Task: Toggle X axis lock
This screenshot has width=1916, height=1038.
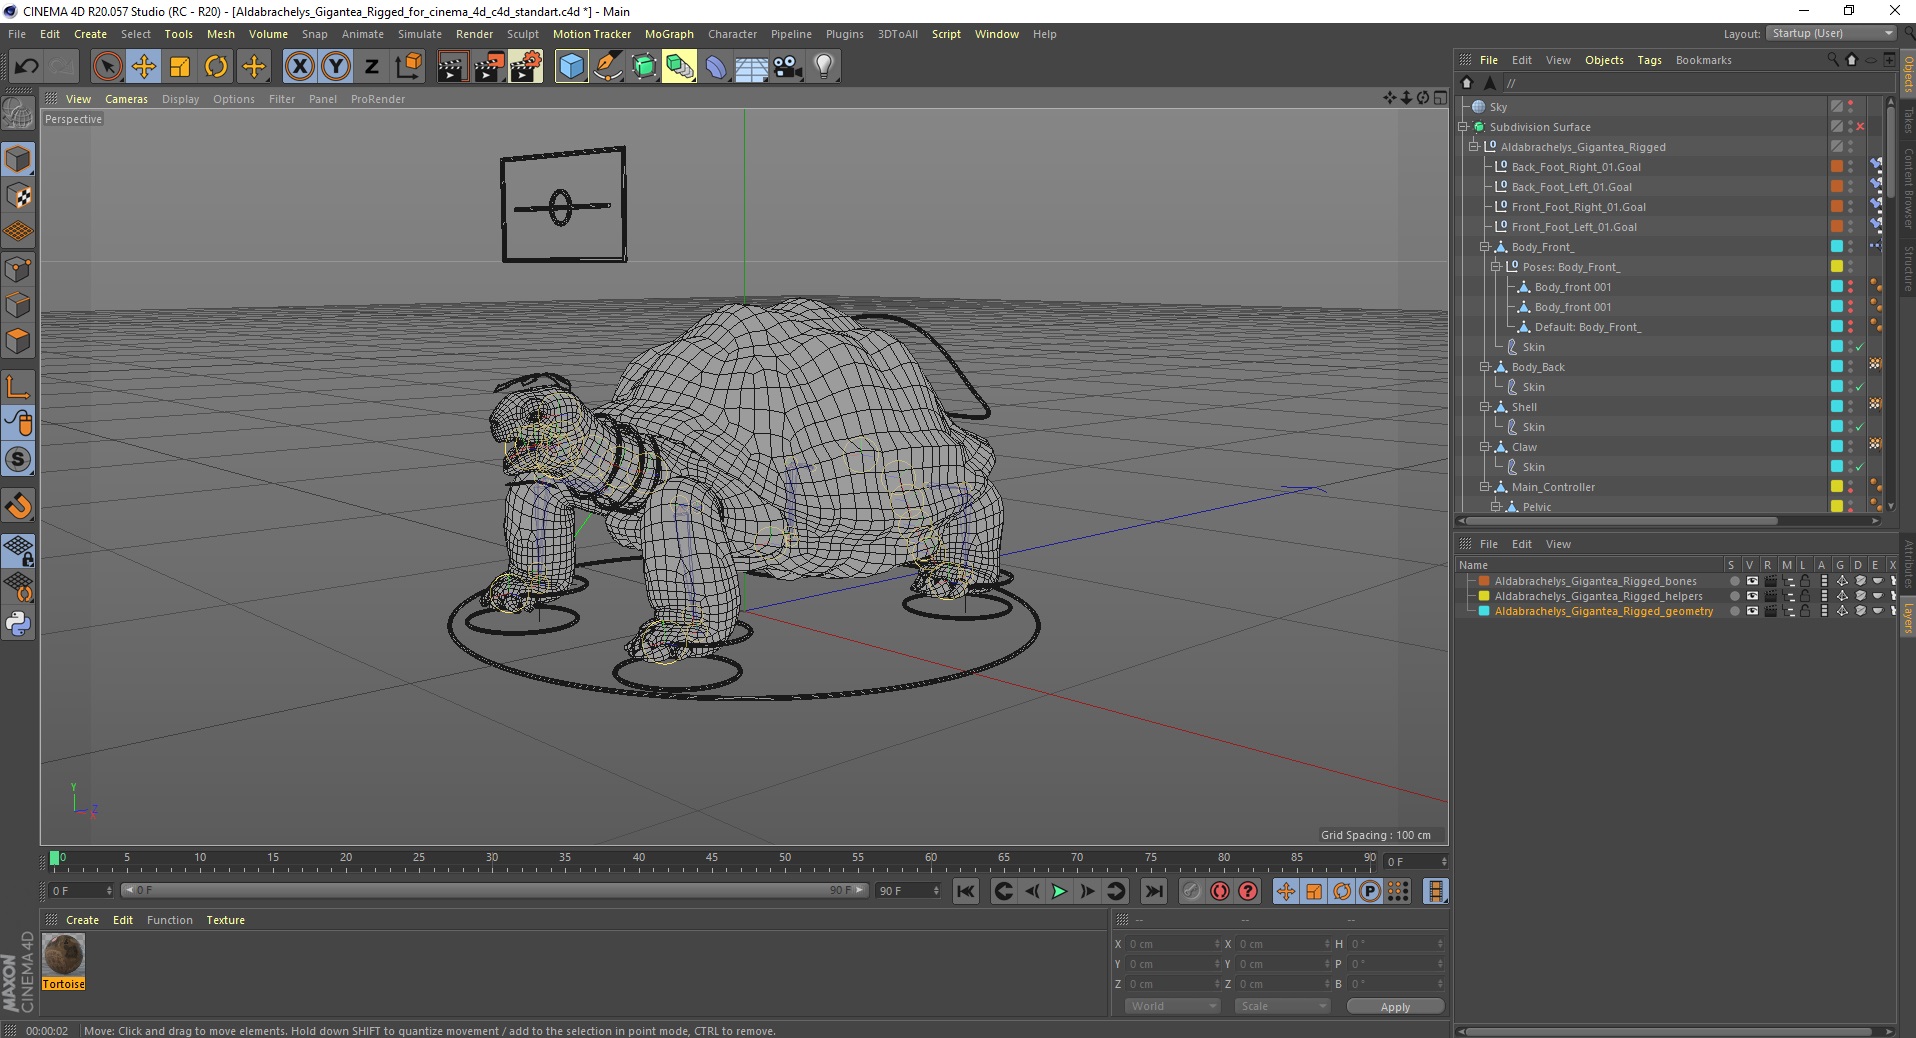Action: 299,67
